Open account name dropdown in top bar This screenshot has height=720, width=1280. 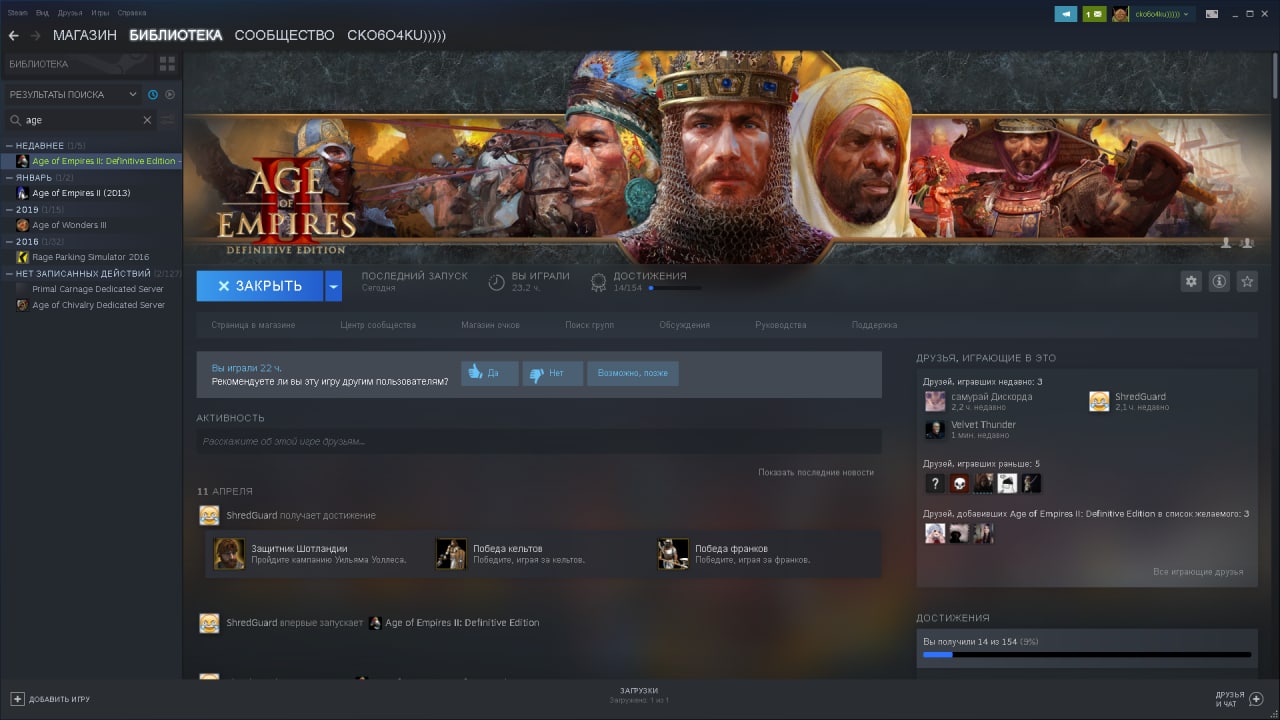click(x=1162, y=14)
